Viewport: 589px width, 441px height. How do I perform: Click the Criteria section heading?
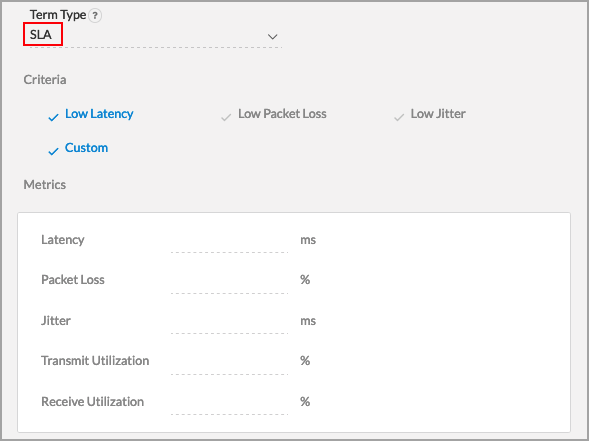click(45, 80)
